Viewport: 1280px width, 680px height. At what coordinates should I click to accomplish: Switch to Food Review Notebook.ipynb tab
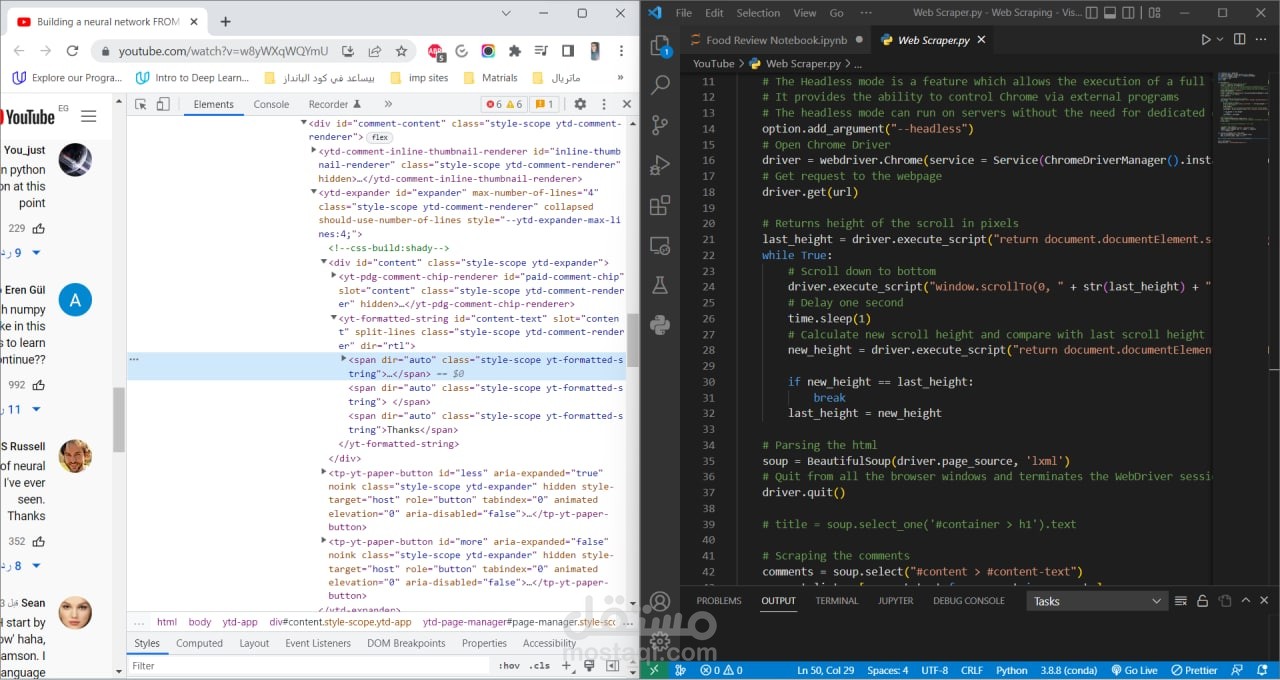tap(777, 40)
